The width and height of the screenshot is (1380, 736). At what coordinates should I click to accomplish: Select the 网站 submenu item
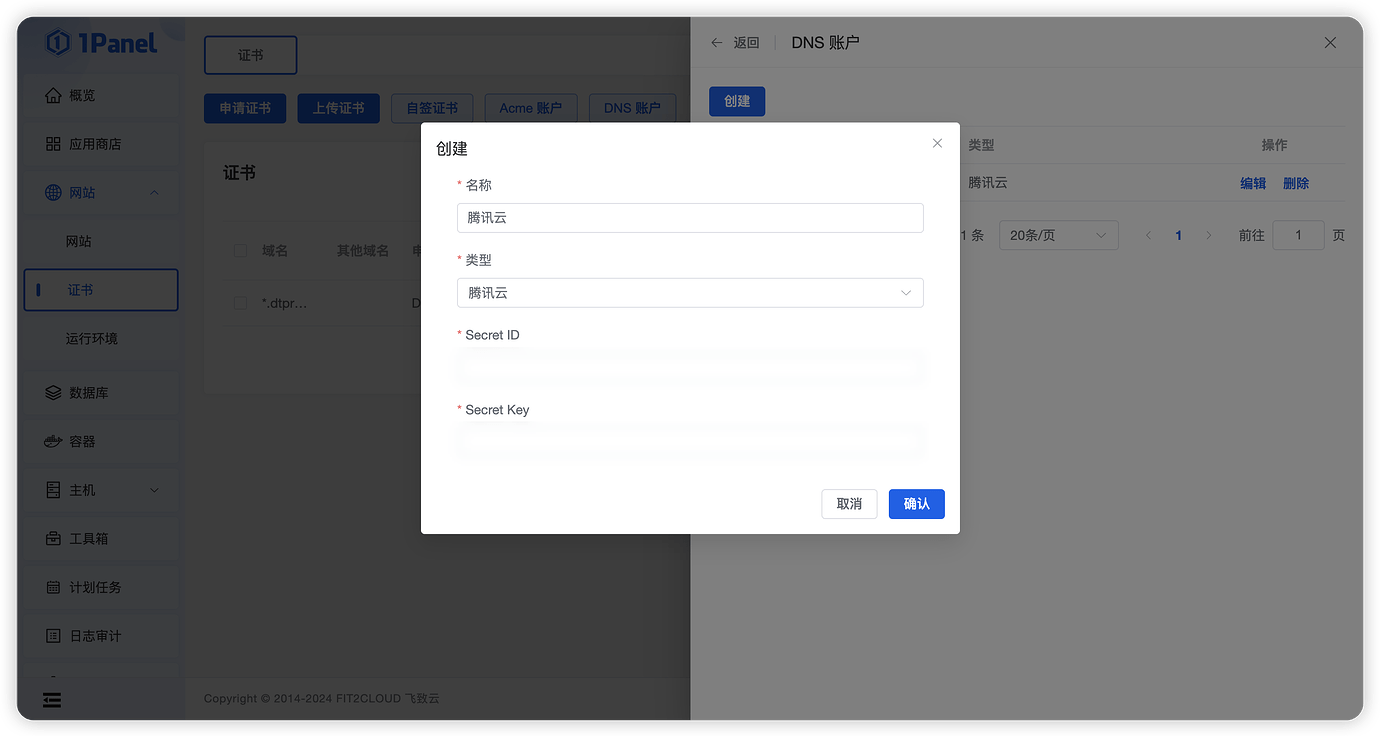[101, 241]
